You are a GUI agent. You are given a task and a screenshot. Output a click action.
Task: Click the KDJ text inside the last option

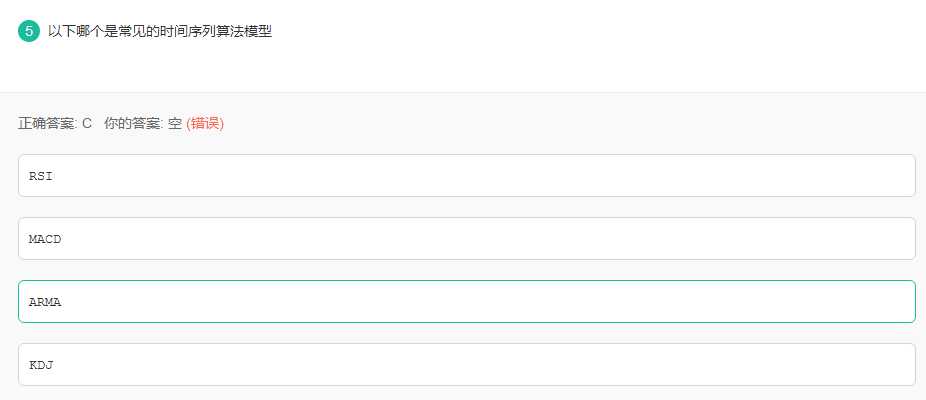pos(41,365)
